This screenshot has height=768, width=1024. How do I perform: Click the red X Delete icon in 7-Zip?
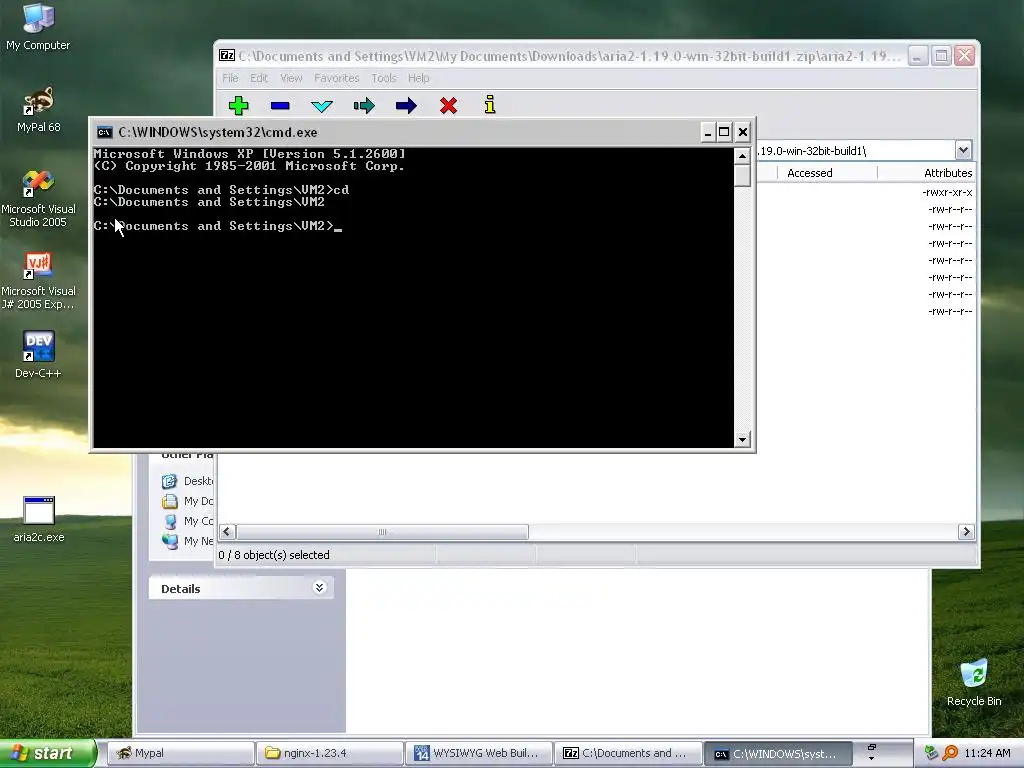point(448,105)
